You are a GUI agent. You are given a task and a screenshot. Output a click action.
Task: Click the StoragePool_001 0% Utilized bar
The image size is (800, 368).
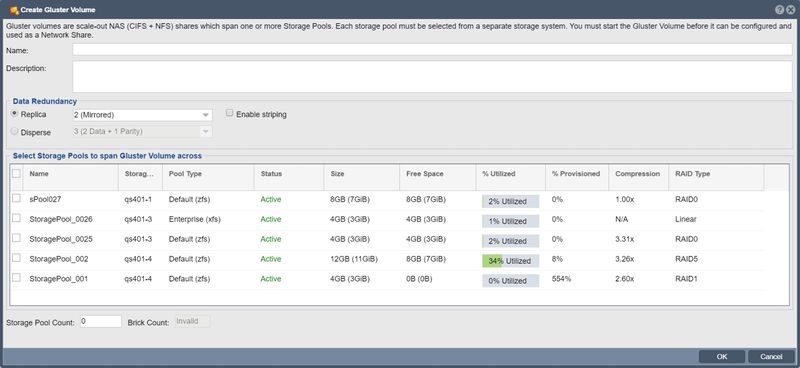[510, 281]
